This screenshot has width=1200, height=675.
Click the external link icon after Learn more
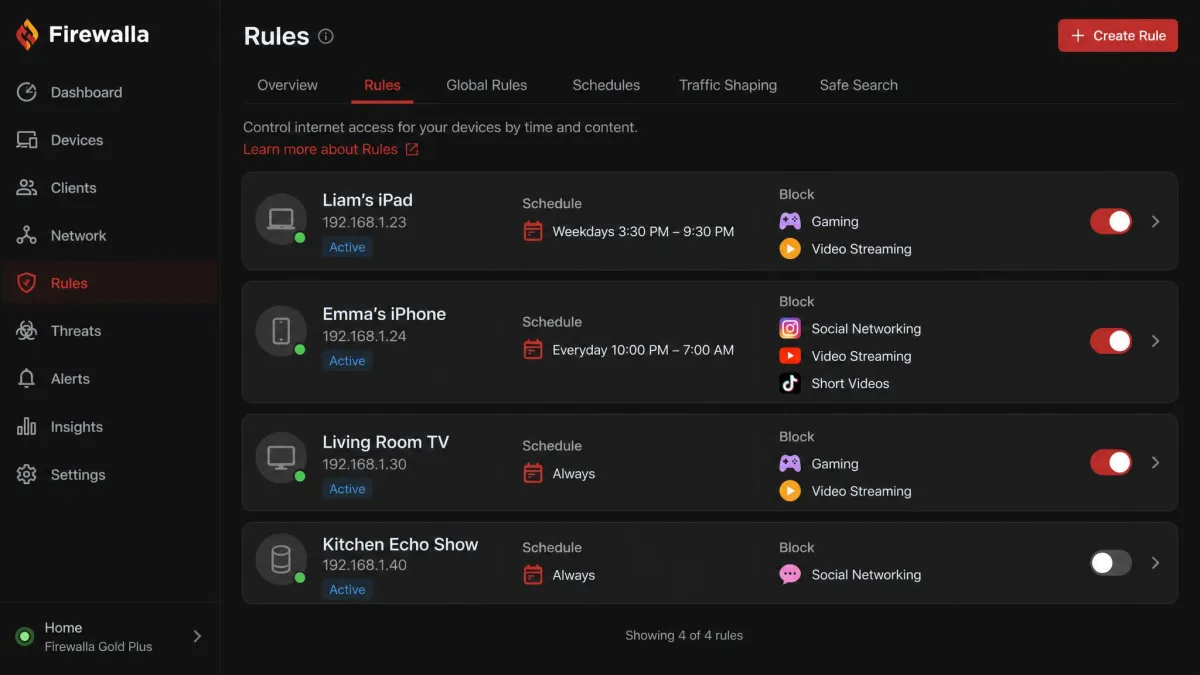(412, 149)
